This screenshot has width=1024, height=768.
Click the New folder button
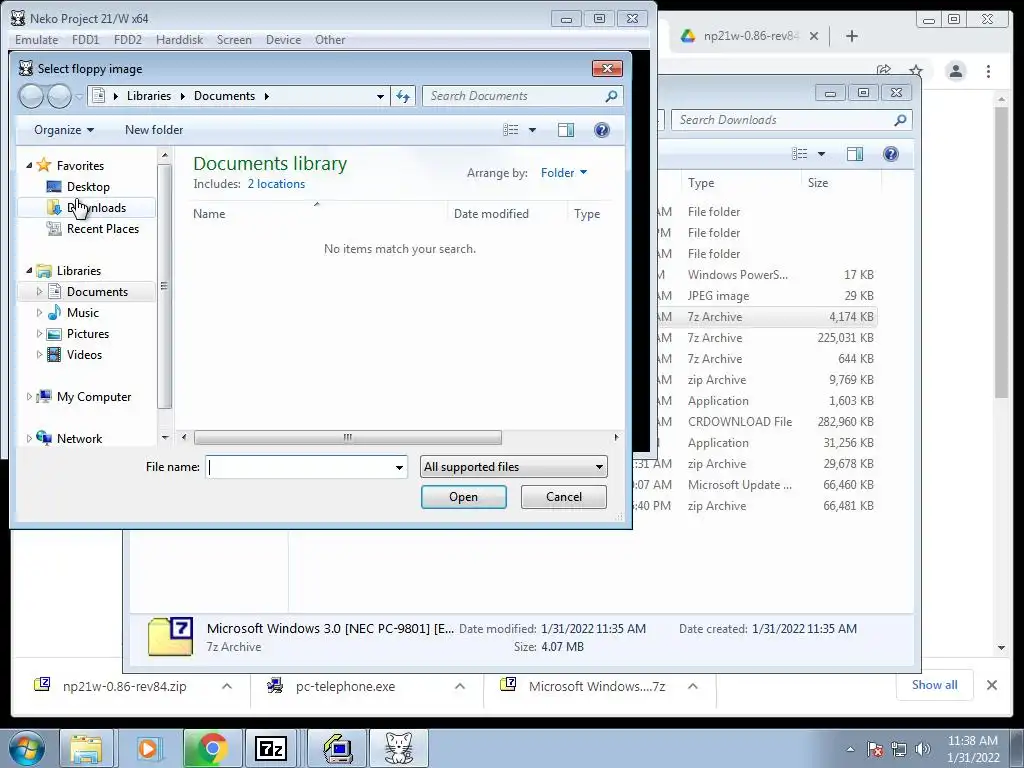(154, 130)
